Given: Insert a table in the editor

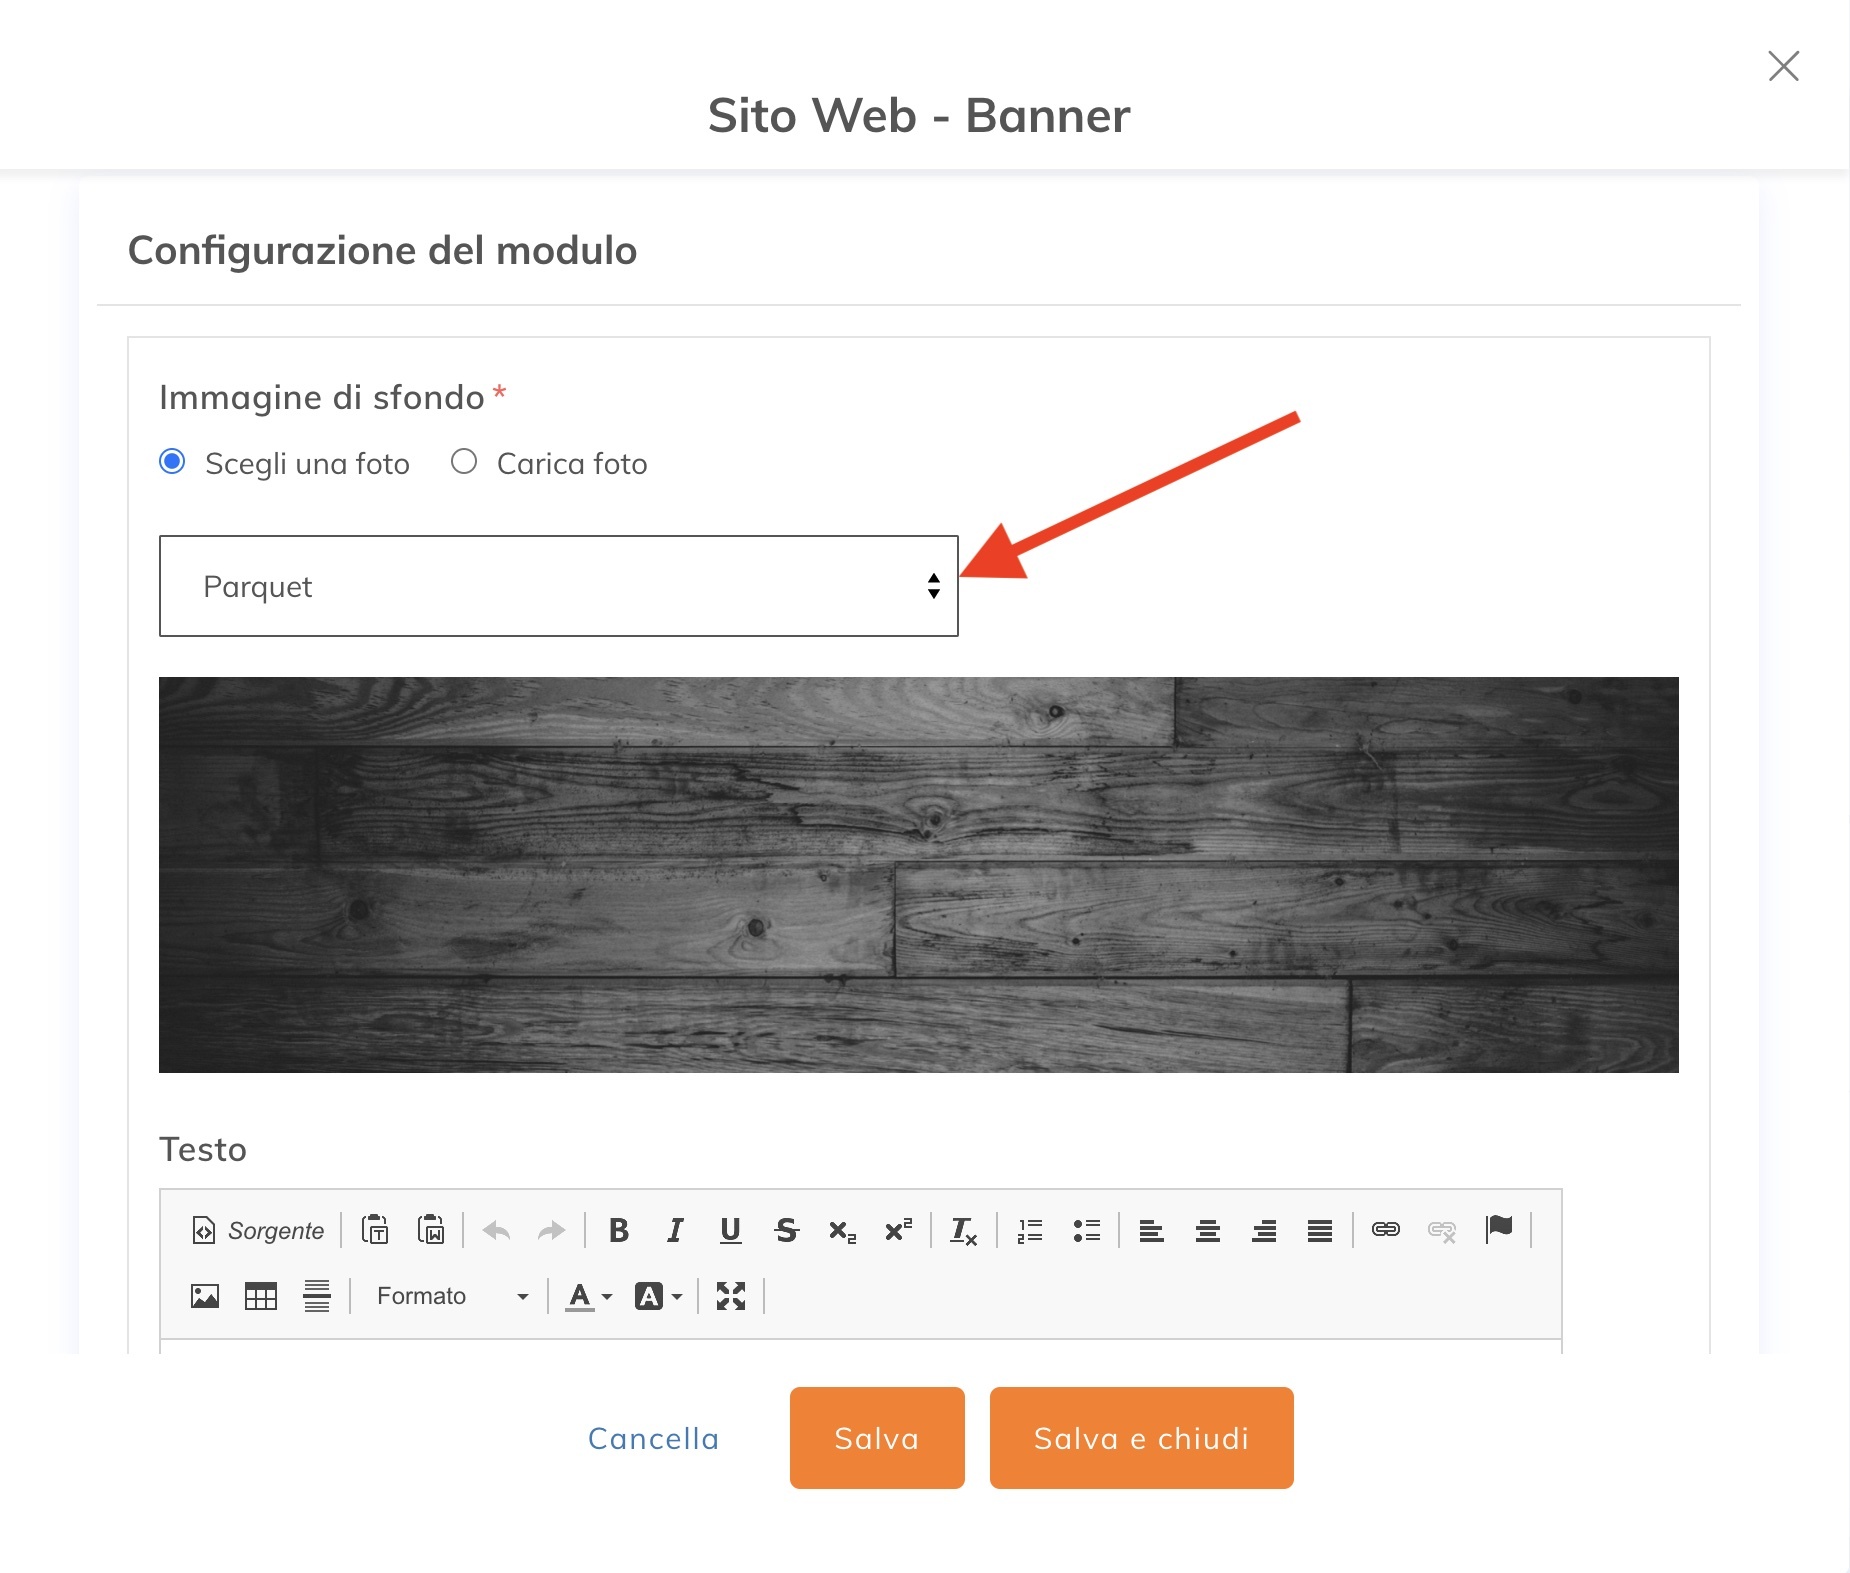Looking at the screenshot, I should [x=261, y=1296].
